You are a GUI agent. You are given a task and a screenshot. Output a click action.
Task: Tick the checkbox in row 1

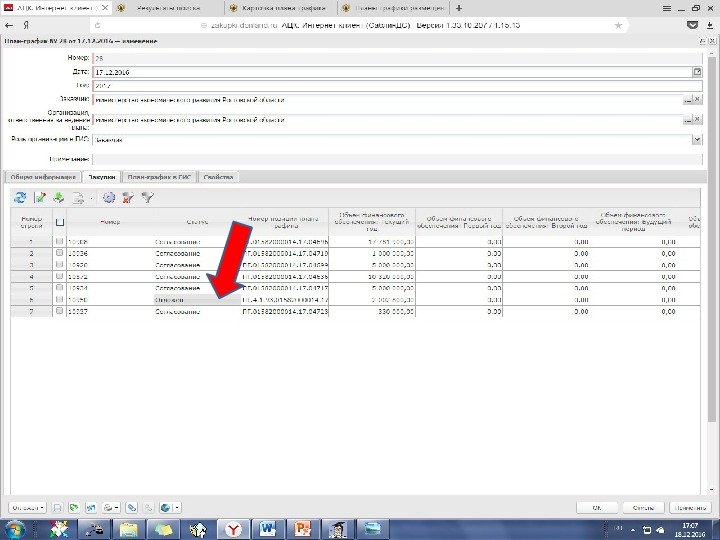click(59, 241)
